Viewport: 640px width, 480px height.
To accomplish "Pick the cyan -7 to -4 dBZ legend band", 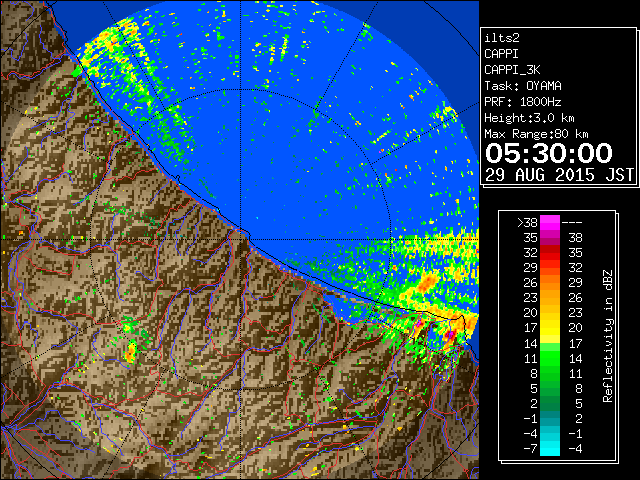I will click(550, 448).
